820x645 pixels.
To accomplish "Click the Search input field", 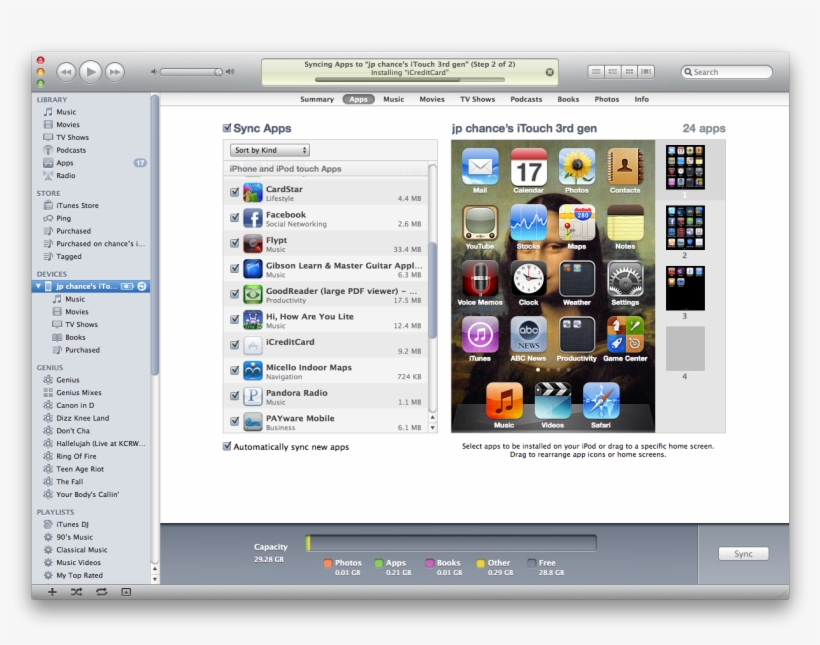I will [727, 72].
